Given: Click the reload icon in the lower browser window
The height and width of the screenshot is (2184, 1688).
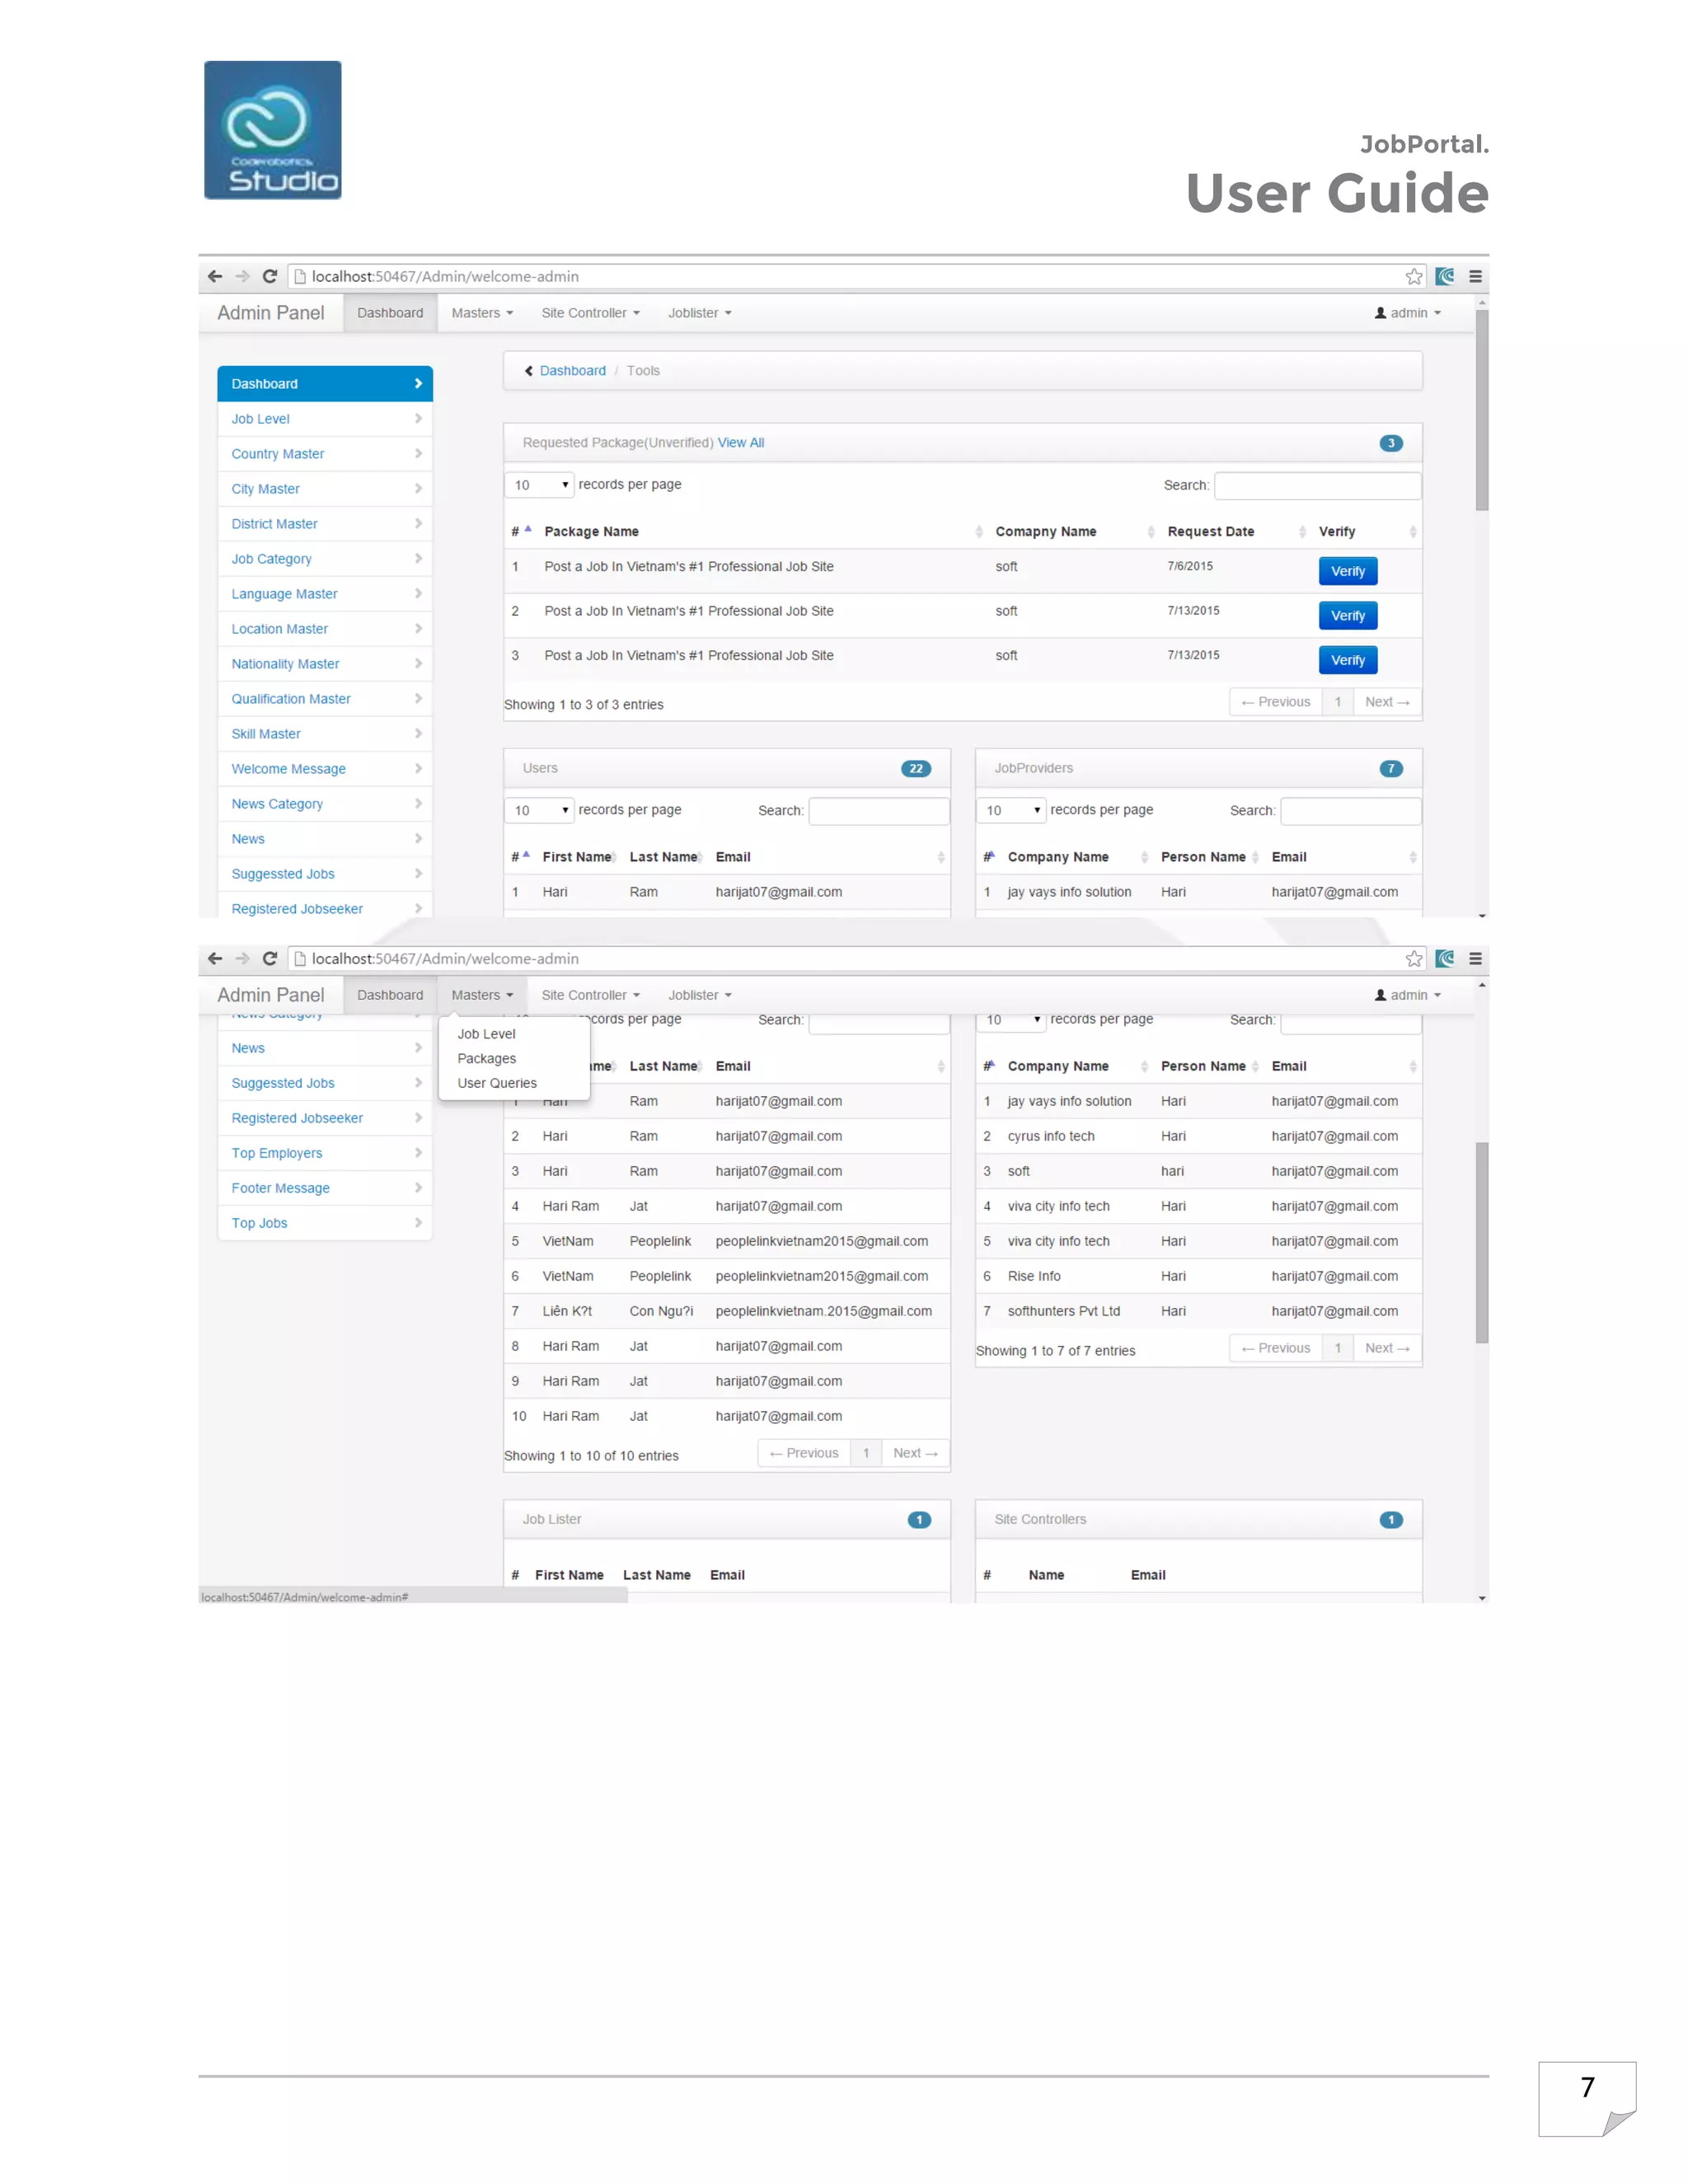Looking at the screenshot, I should coord(270,958).
